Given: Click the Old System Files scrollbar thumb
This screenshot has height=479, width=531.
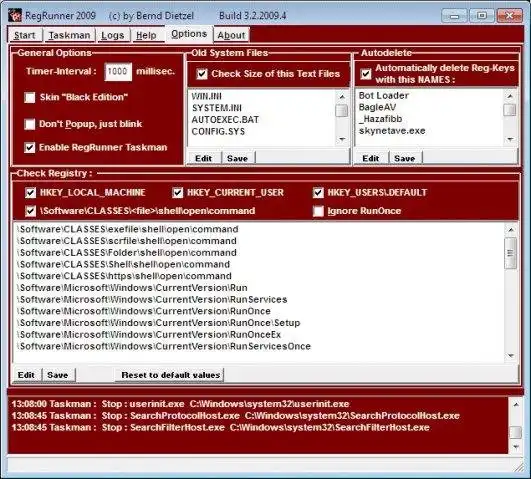Looking at the screenshot, I should (342, 110).
